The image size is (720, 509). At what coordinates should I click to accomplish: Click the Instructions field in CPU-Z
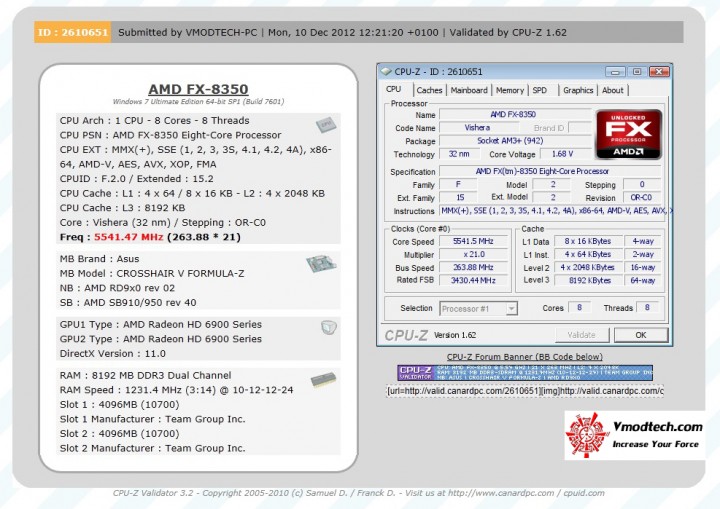click(555, 211)
